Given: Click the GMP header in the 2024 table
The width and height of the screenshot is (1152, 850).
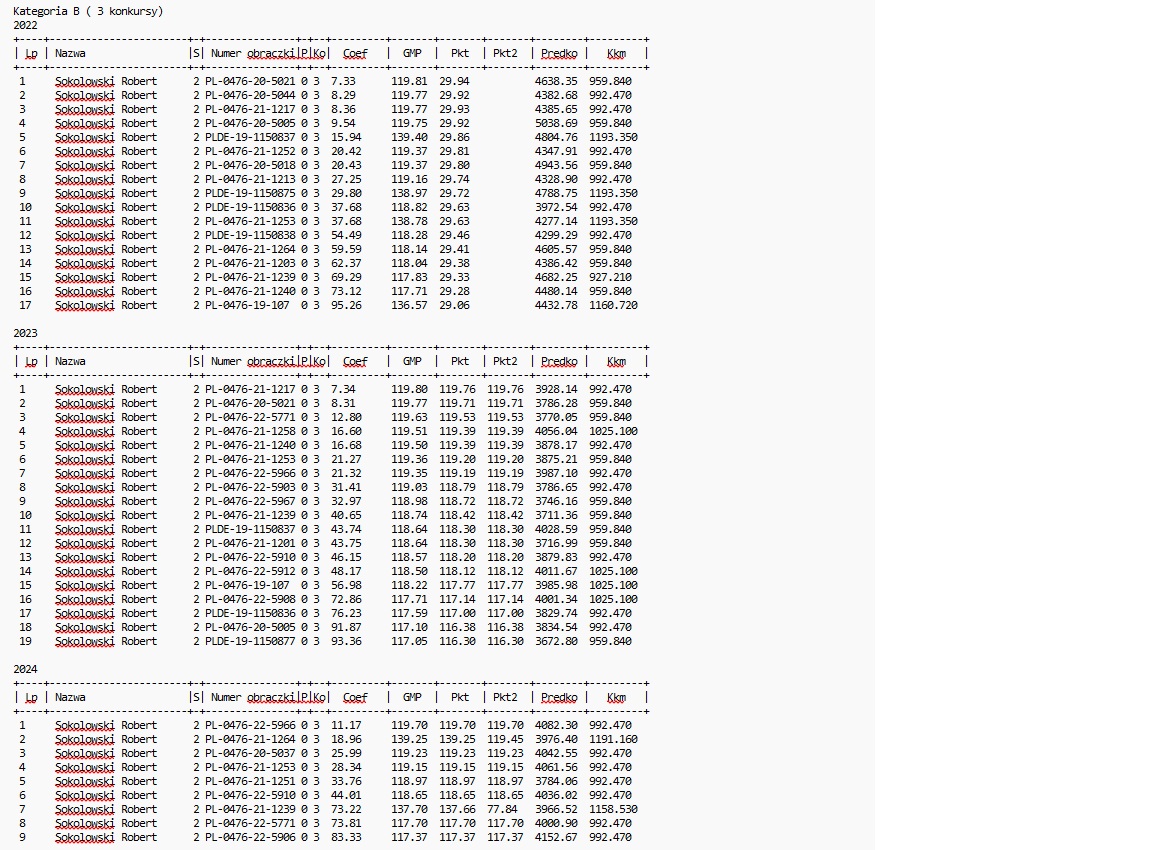Looking at the screenshot, I should point(412,697).
